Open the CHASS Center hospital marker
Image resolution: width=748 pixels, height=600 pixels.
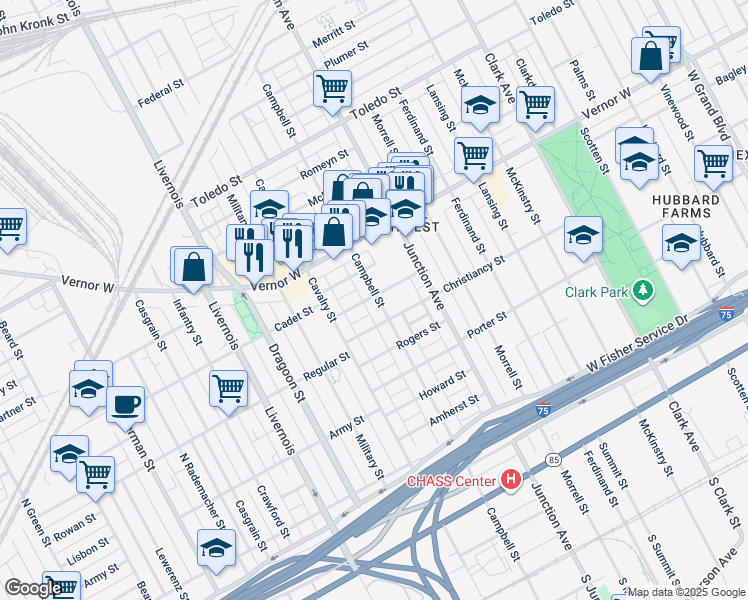510,479
